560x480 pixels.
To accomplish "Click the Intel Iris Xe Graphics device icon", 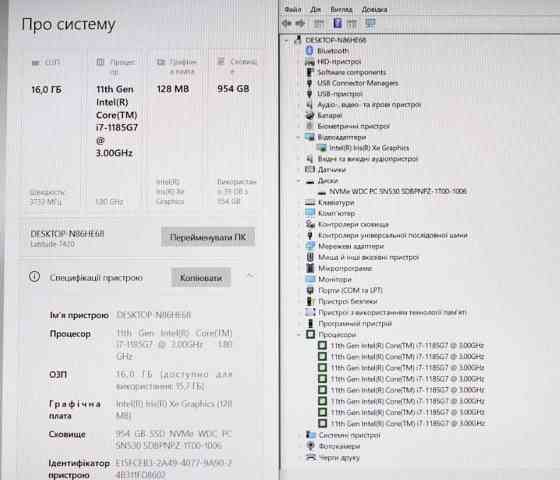I will tap(322, 148).
